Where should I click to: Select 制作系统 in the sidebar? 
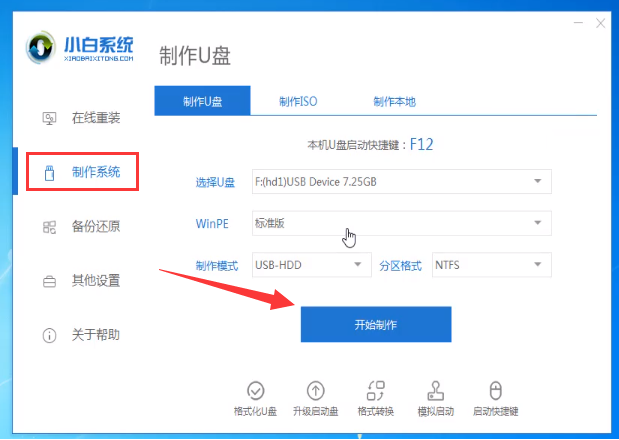coord(84,172)
